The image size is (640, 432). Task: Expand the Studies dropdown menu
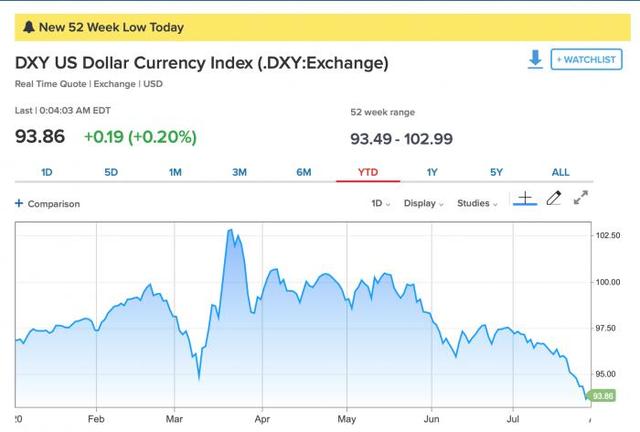477,203
